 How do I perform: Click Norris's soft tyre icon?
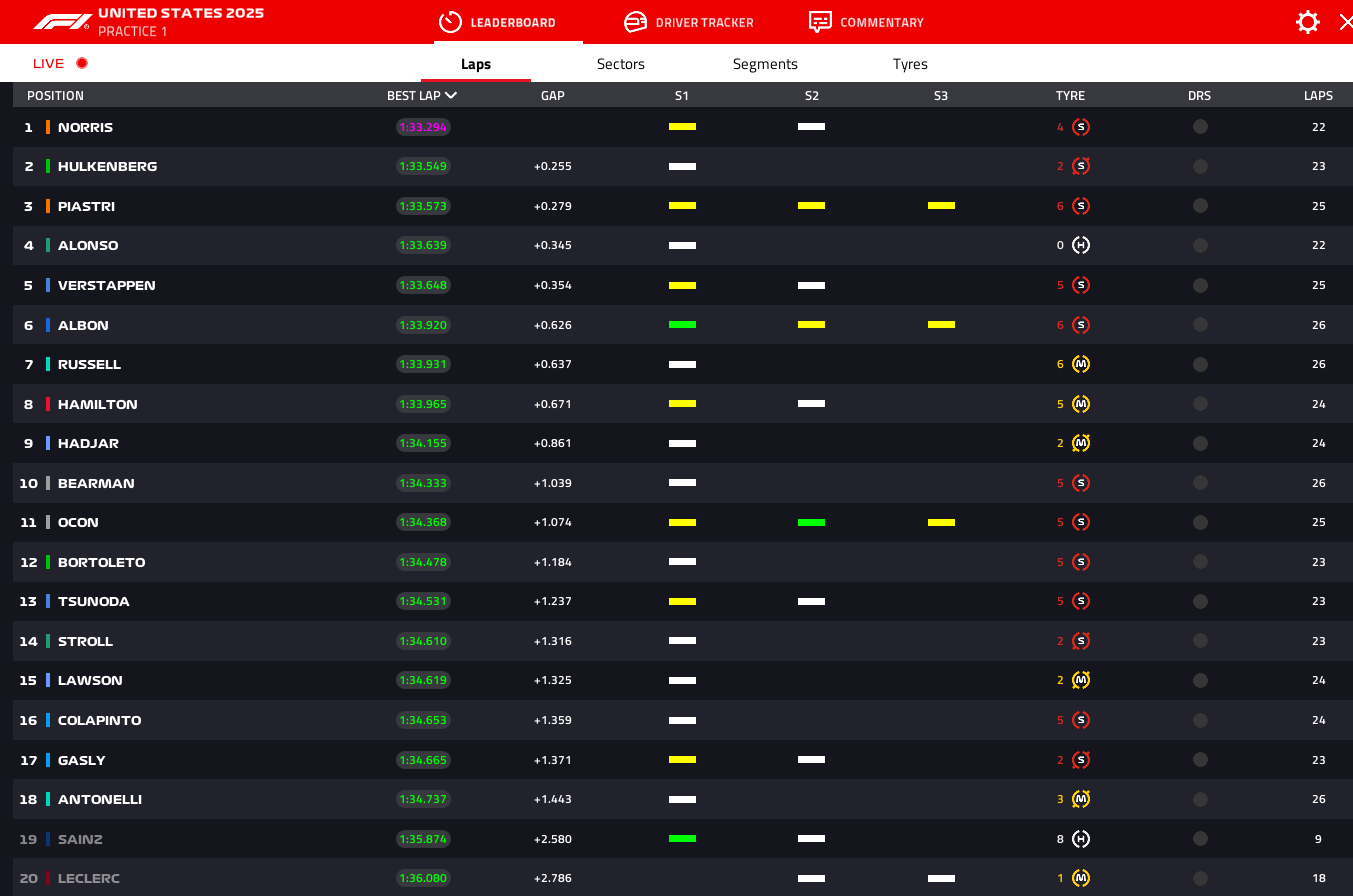(x=1080, y=127)
